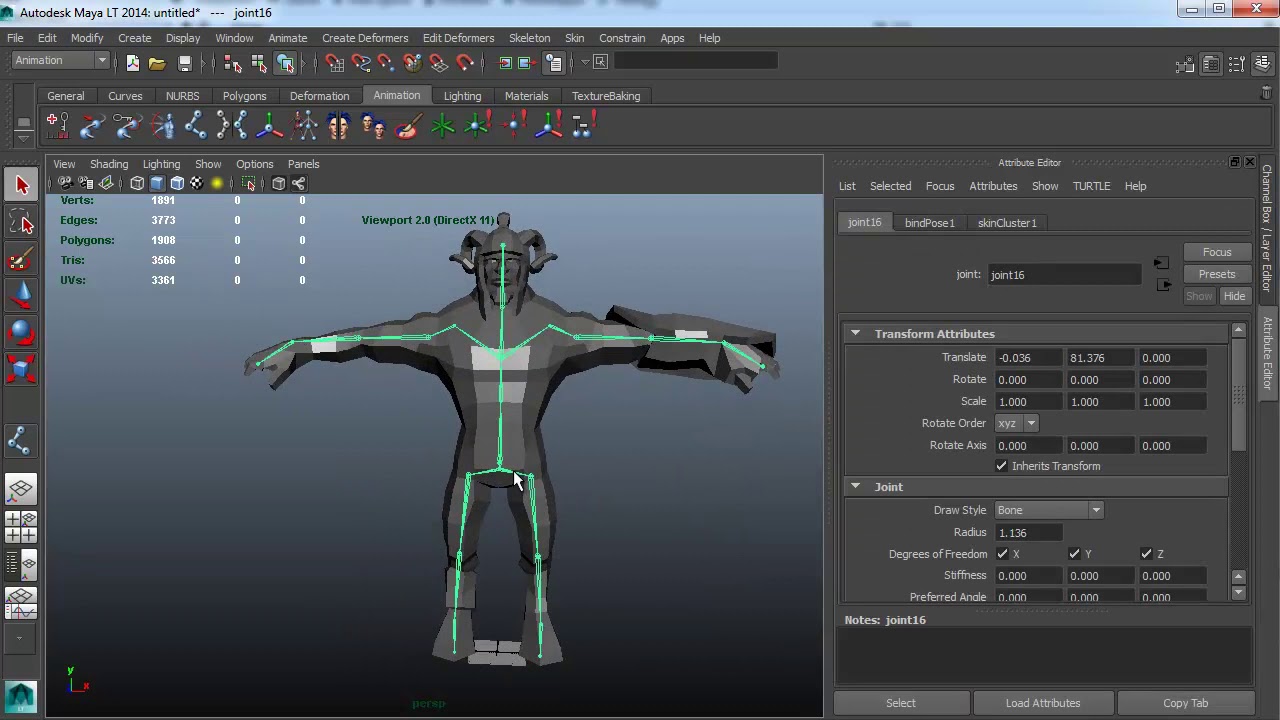Click the Joint Tool shelf icon
The height and width of the screenshot is (720, 1280).
coord(195,126)
